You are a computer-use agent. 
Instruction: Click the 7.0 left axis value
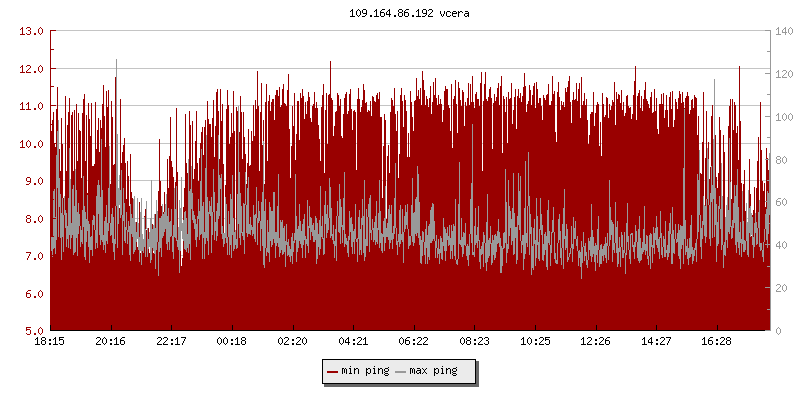tap(32, 256)
